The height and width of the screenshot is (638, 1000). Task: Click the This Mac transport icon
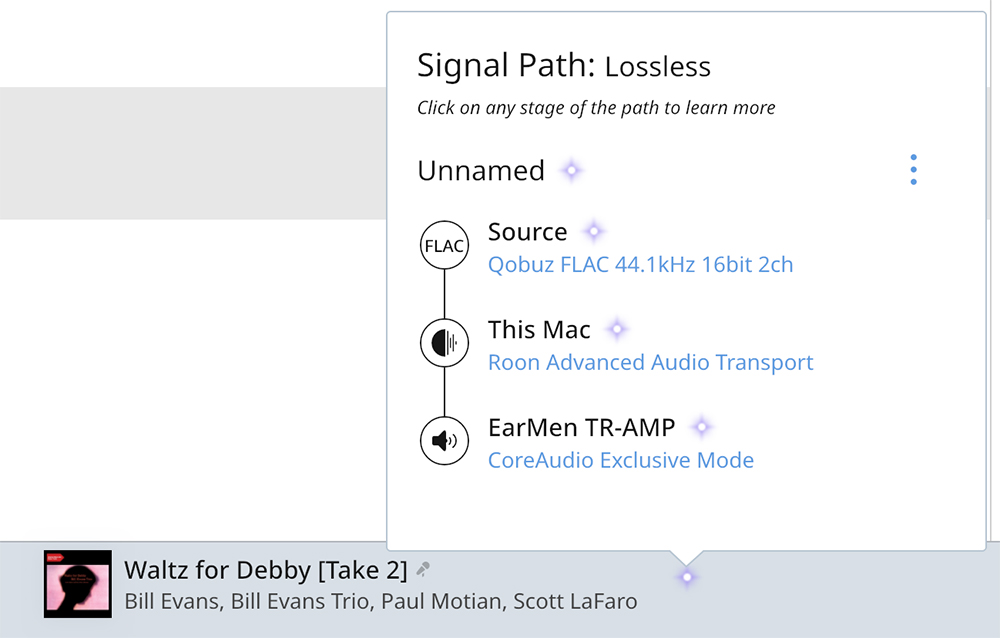(x=444, y=344)
